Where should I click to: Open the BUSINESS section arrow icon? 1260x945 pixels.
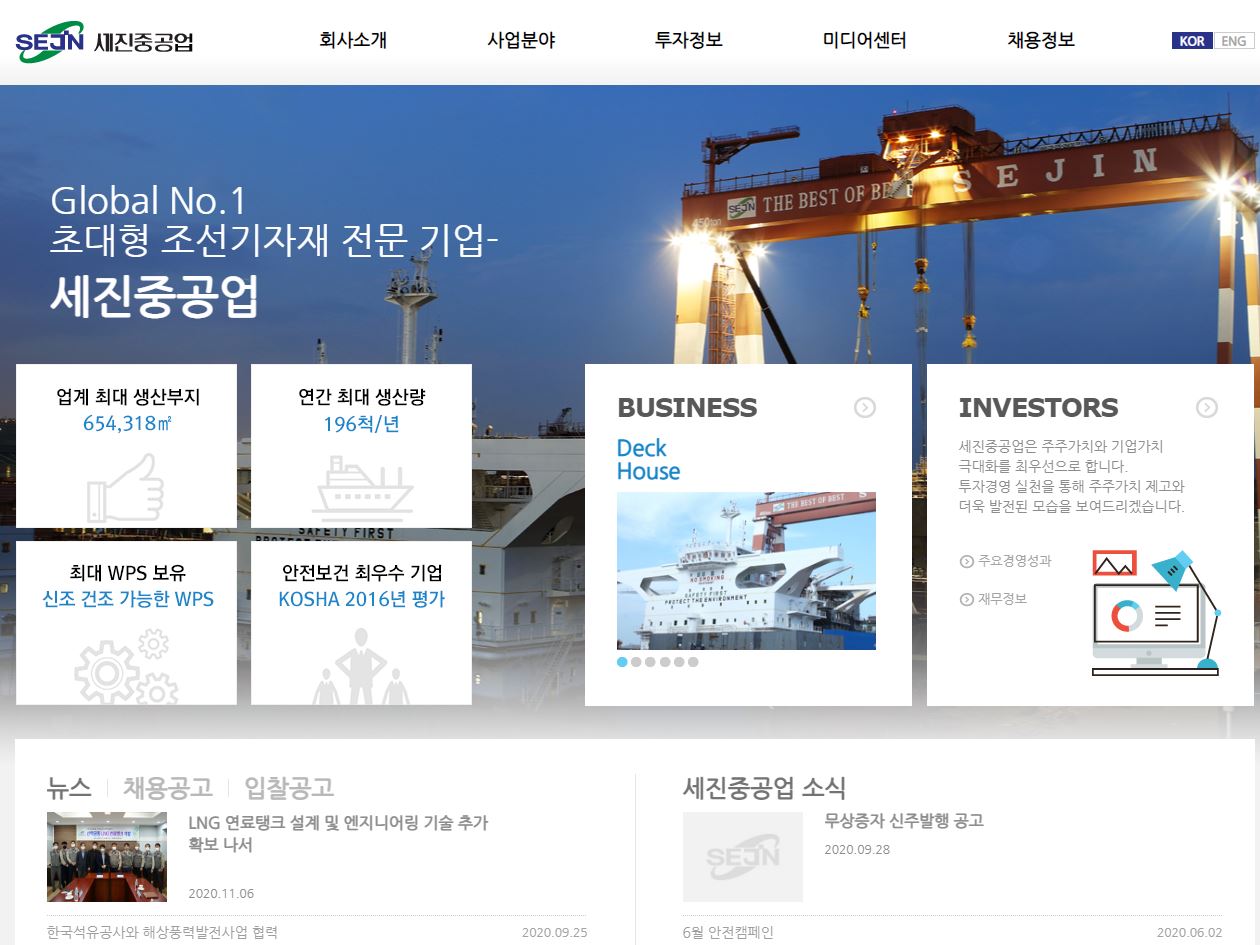(x=865, y=407)
